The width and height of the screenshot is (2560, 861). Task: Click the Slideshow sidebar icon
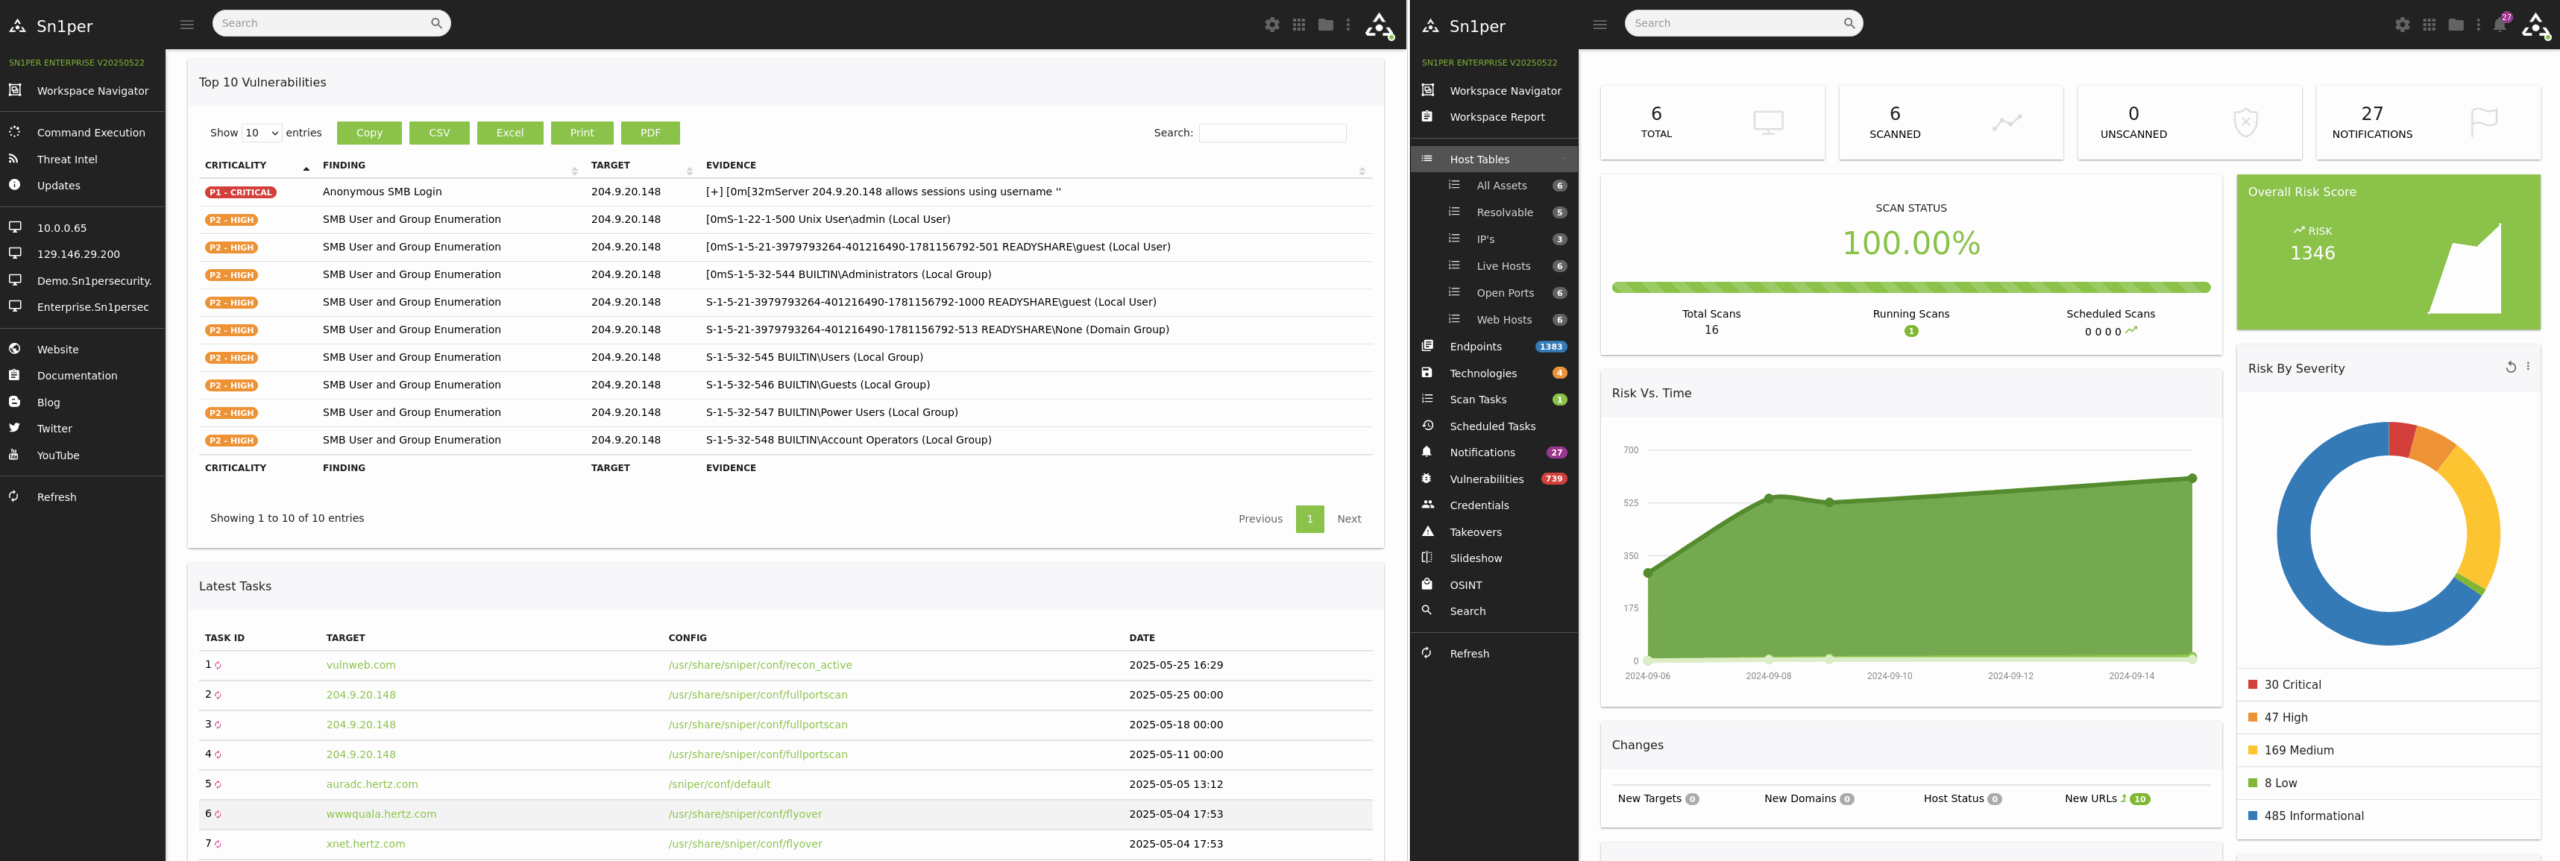(x=1427, y=558)
